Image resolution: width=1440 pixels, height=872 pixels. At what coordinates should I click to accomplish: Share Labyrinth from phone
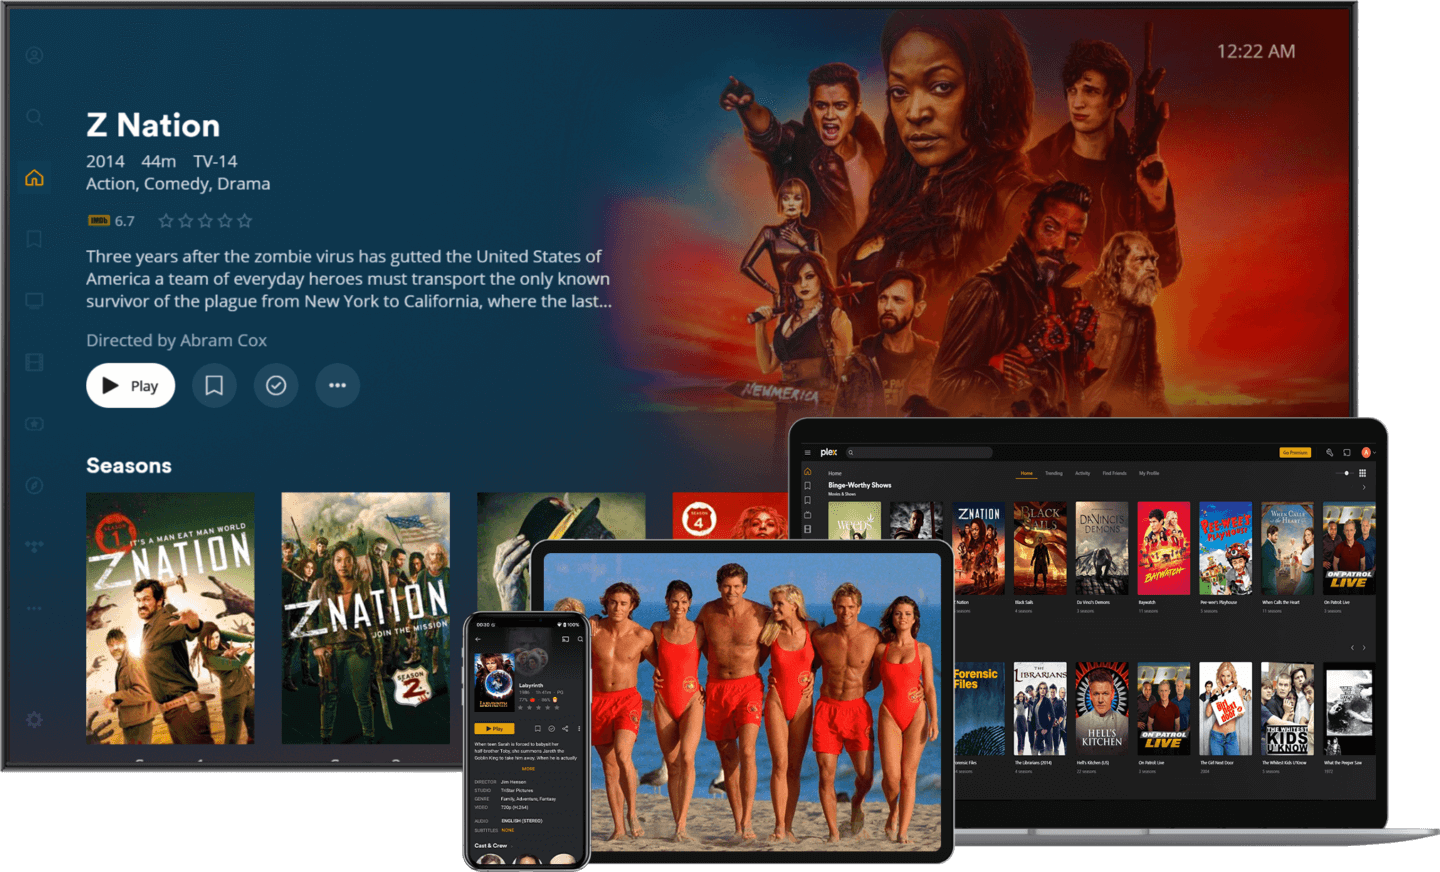(x=565, y=729)
